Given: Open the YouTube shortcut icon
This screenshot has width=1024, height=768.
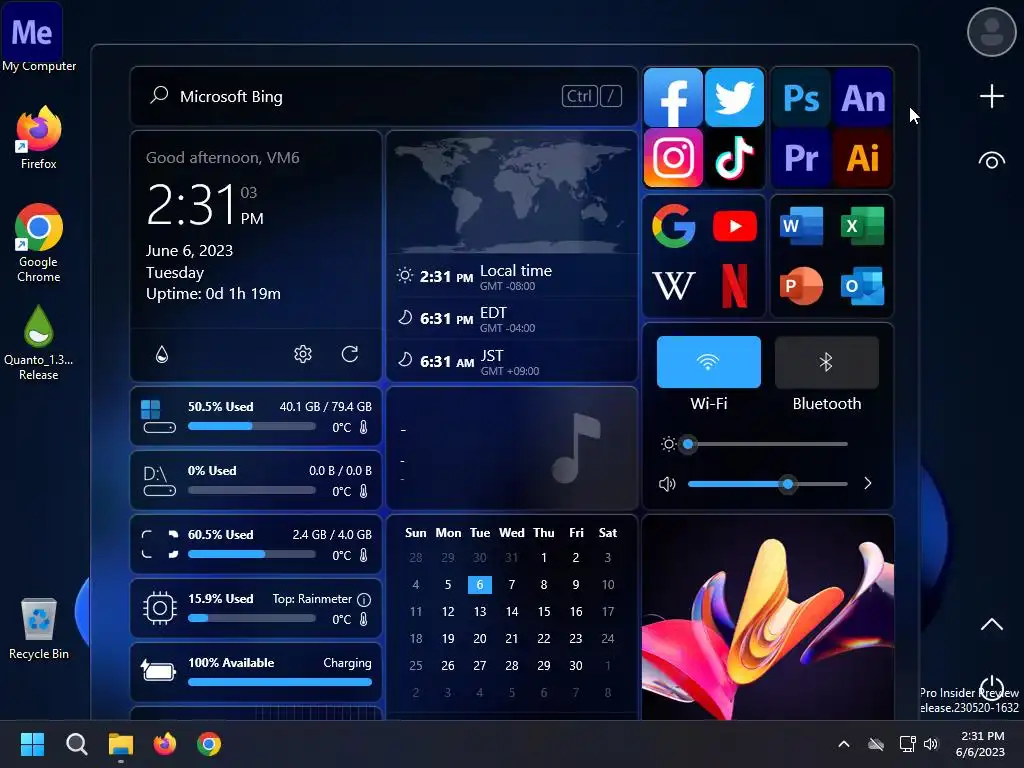Looking at the screenshot, I should 735,226.
